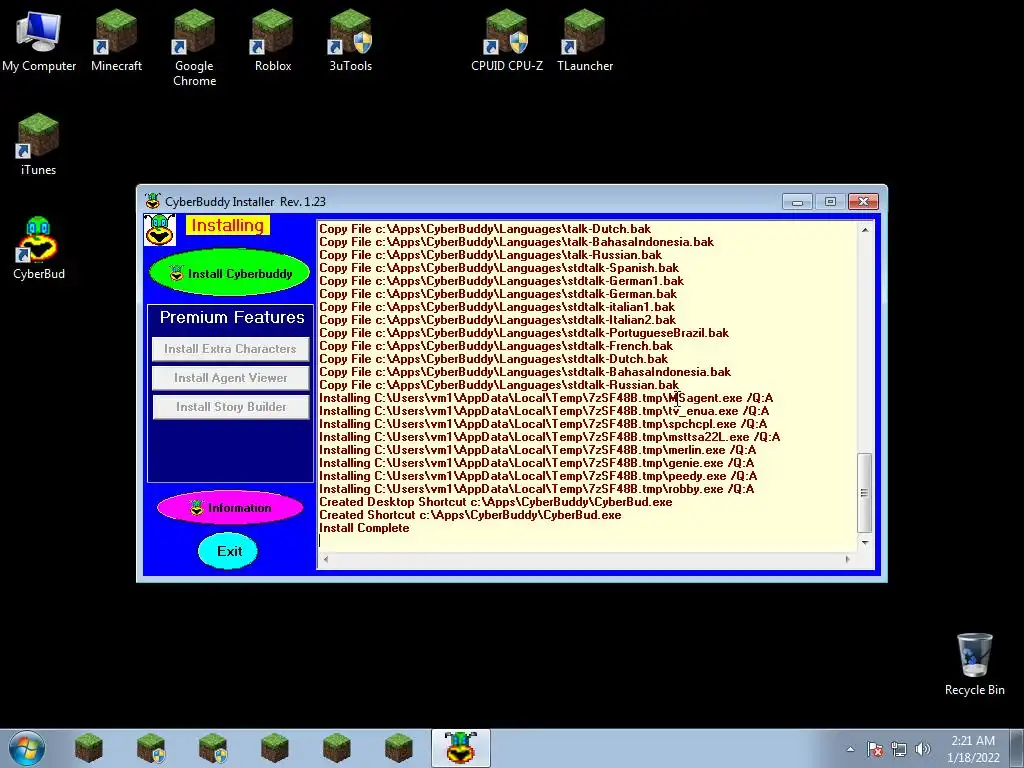The width and height of the screenshot is (1024, 768).
Task: Click the horizontal scrollbar right arrow
Action: click(848, 559)
